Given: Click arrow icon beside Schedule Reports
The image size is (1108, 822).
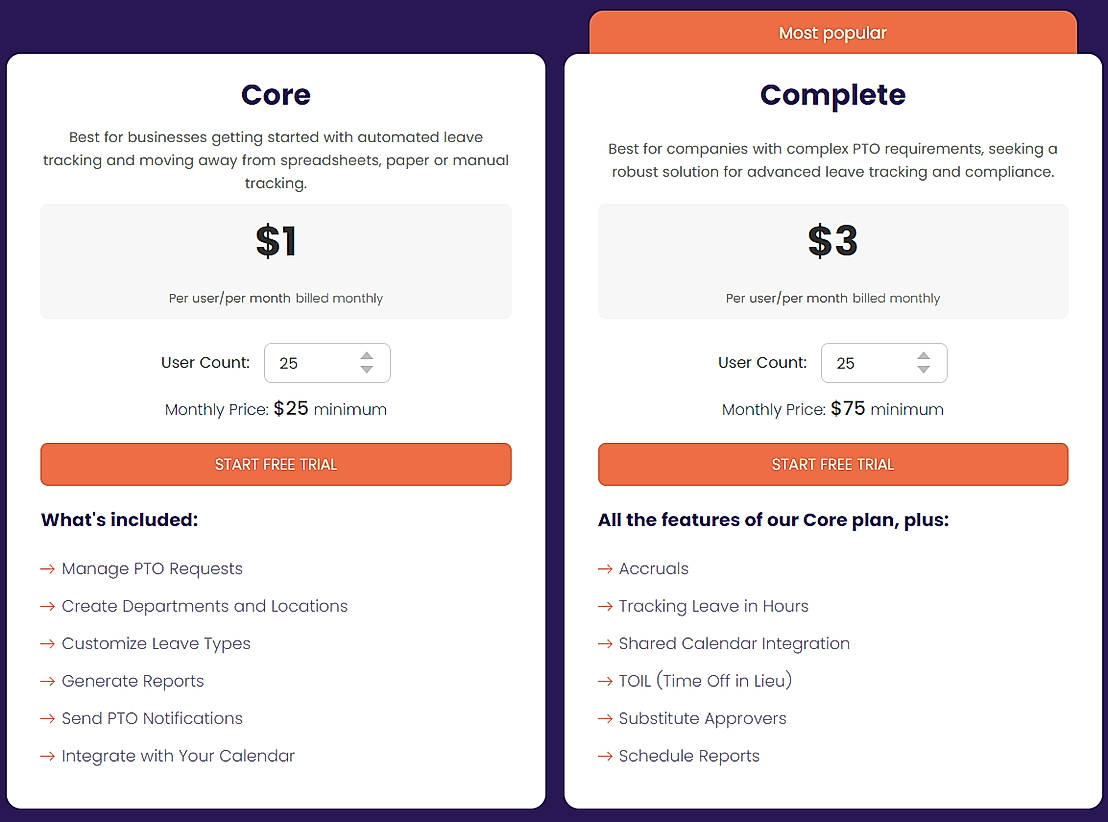Looking at the screenshot, I should [x=604, y=756].
